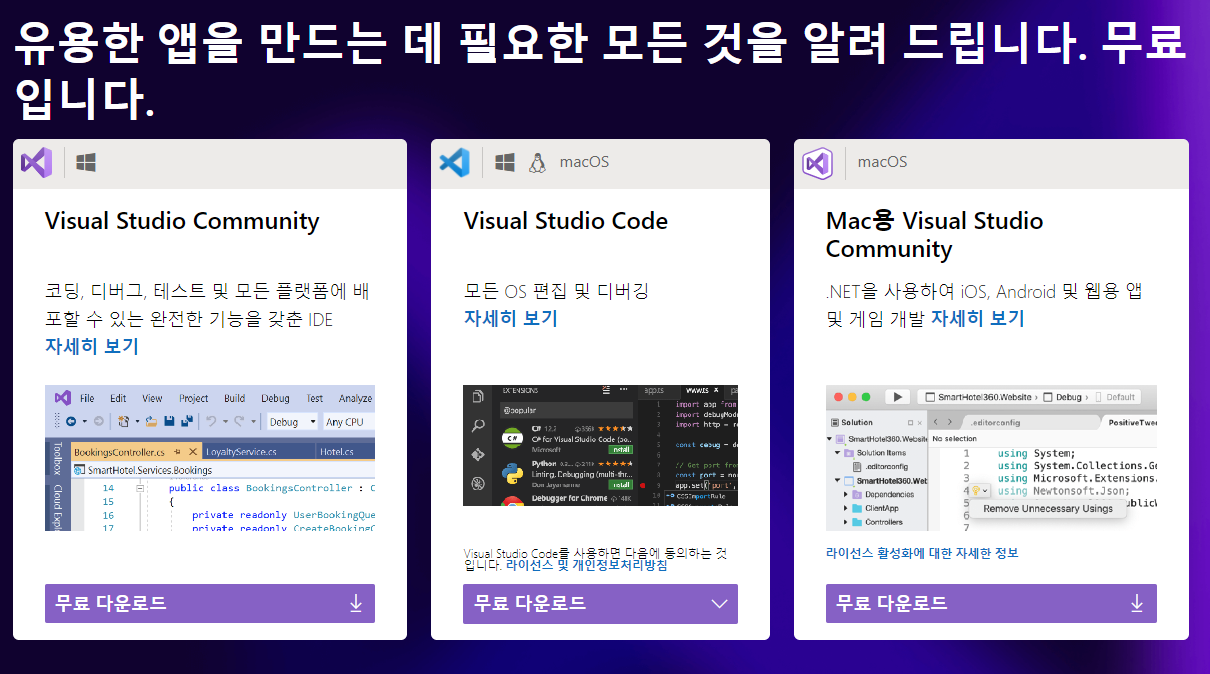This screenshot has width=1210, height=674.
Task: Click macOS label in Mac용 Visual Studio card
Action: 882,162
